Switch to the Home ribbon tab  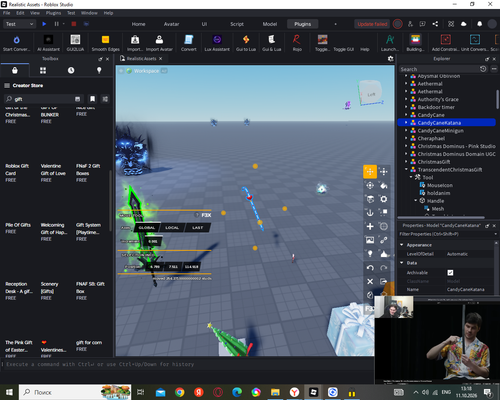138,24
